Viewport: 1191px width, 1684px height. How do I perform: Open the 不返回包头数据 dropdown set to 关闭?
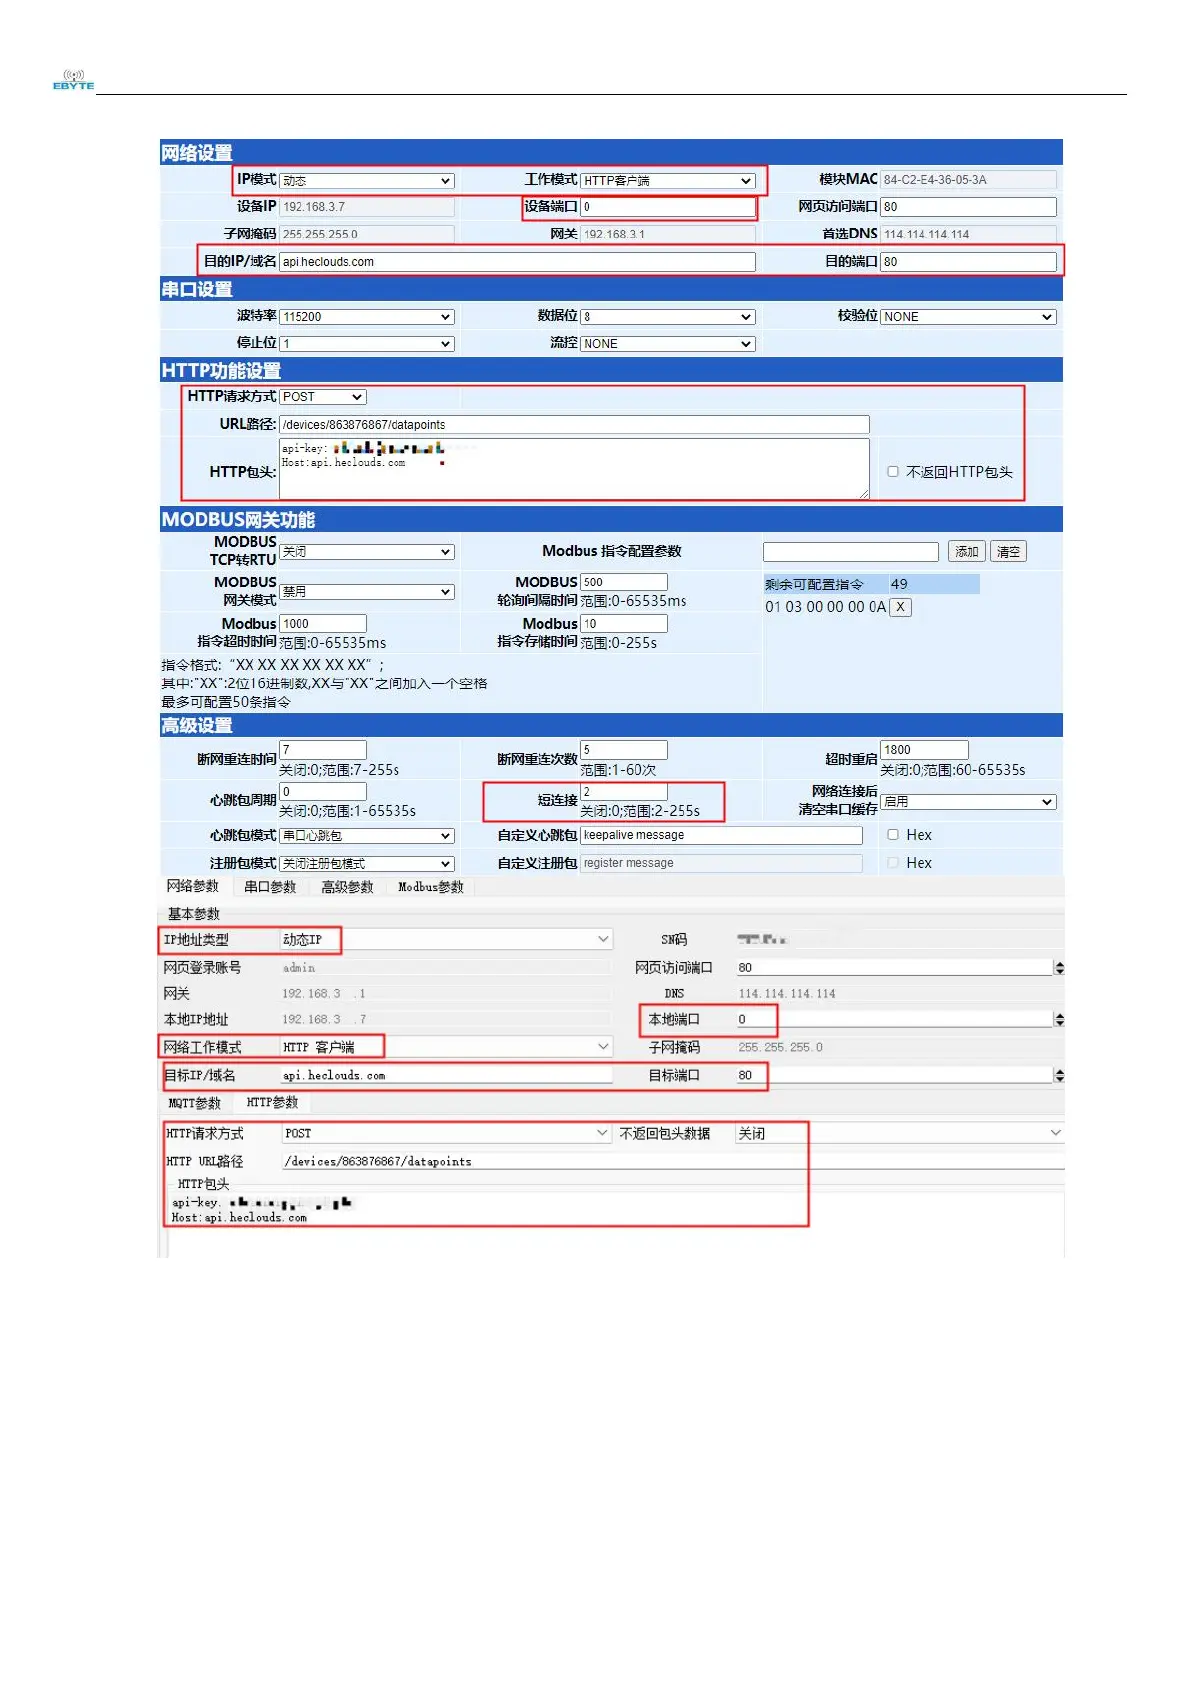tap(899, 1133)
